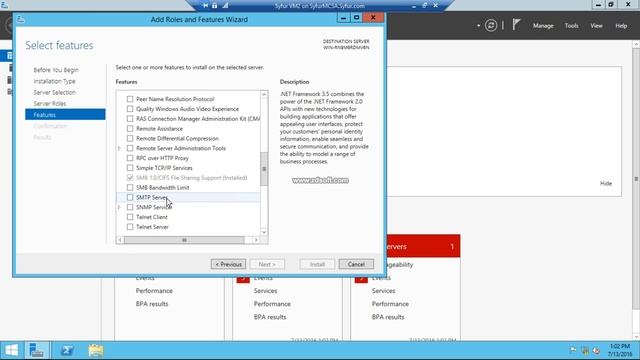The width and height of the screenshot is (640, 360).
Task: Enable the Remote Assistance checkbox
Action: coord(130,128)
